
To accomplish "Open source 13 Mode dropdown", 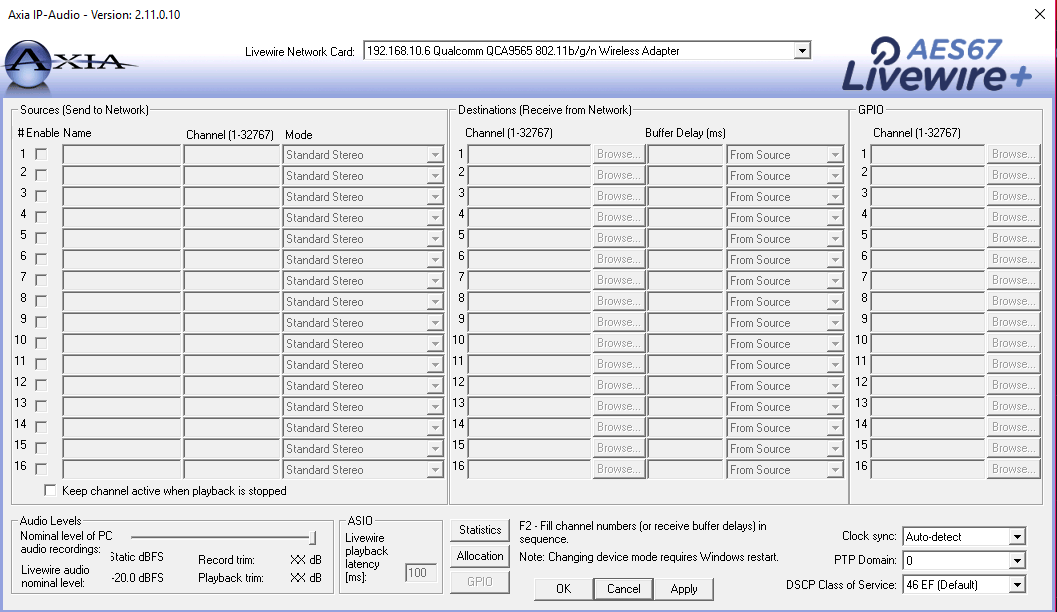I will coord(435,407).
